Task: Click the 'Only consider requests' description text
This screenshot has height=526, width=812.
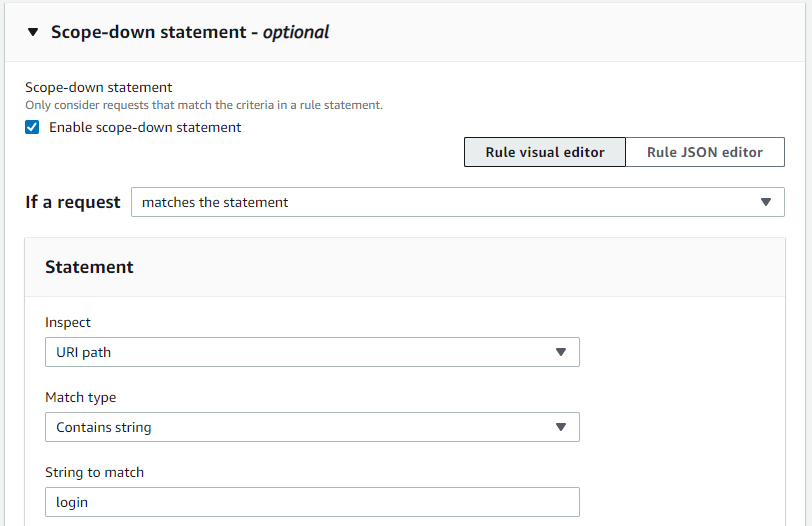Action: coord(204,105)
